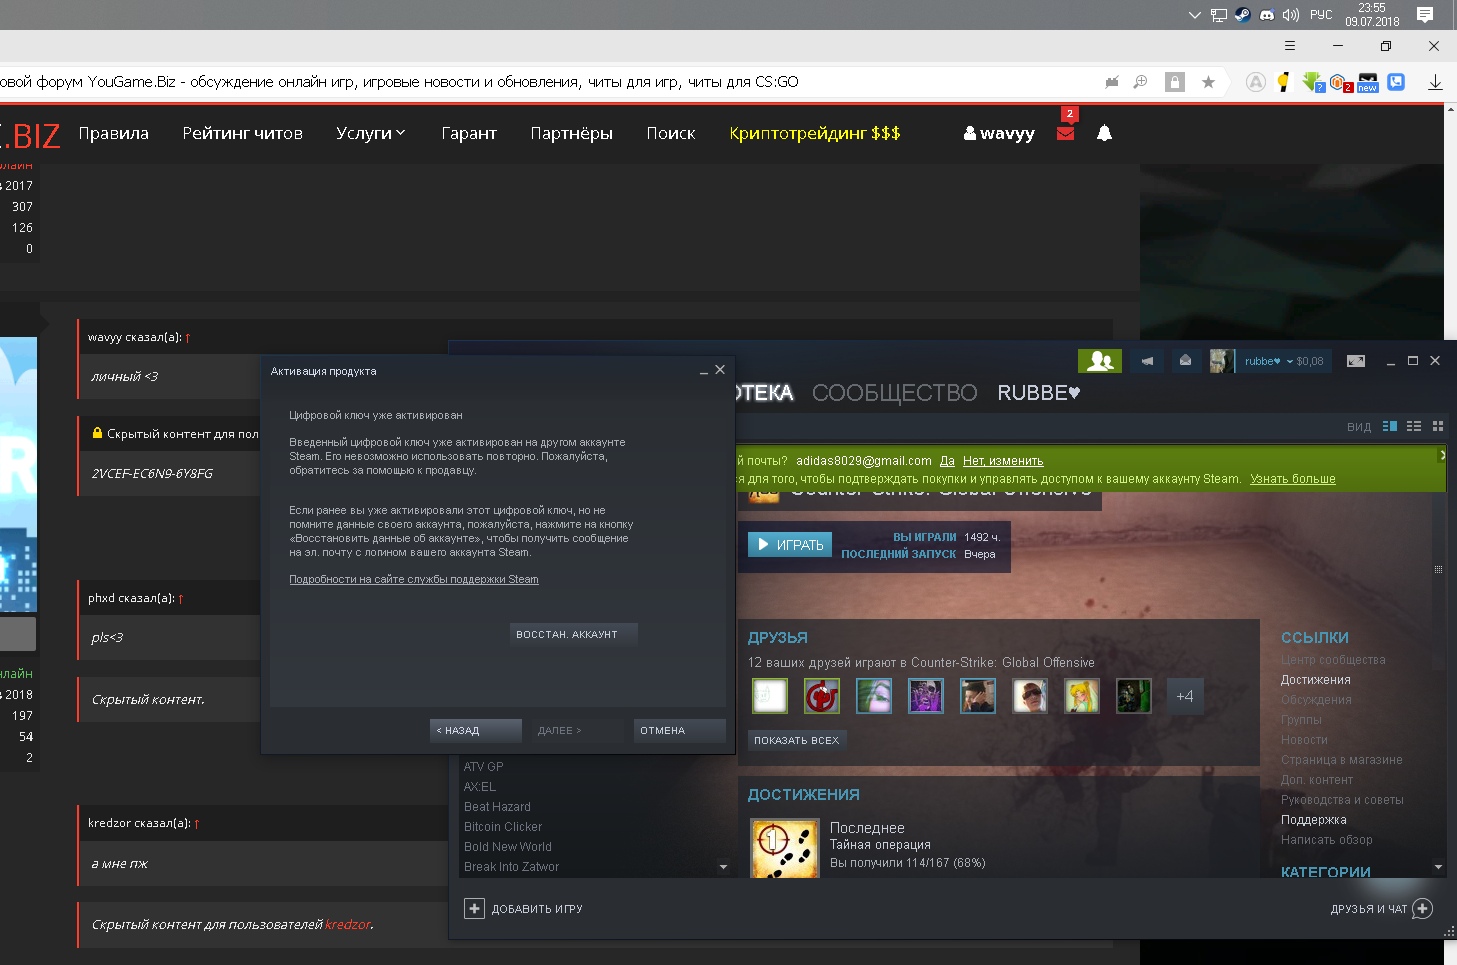Viewport: 1457px width, 965px height.
Task: Click the grey letter A extension icon
Action: coord(1256,82)
